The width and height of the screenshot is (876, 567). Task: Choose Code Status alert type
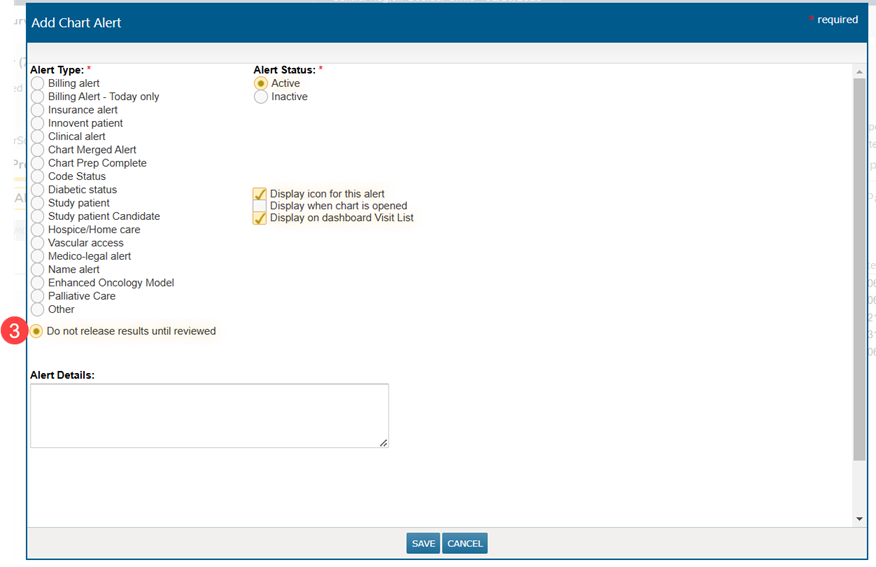click(38, 177)
